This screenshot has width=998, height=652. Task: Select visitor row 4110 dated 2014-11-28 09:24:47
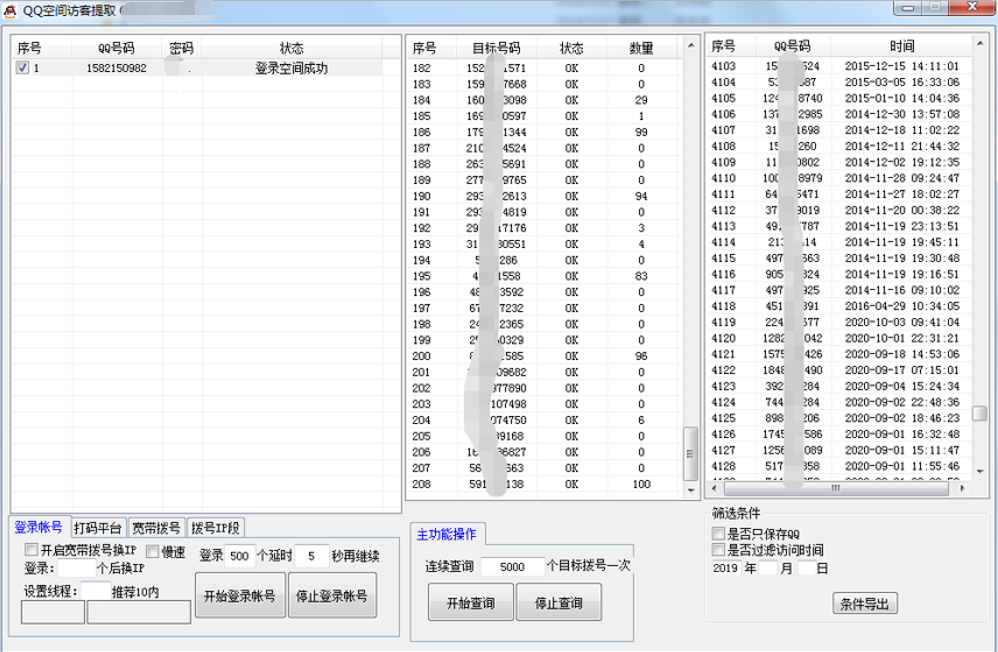(839, 178)
